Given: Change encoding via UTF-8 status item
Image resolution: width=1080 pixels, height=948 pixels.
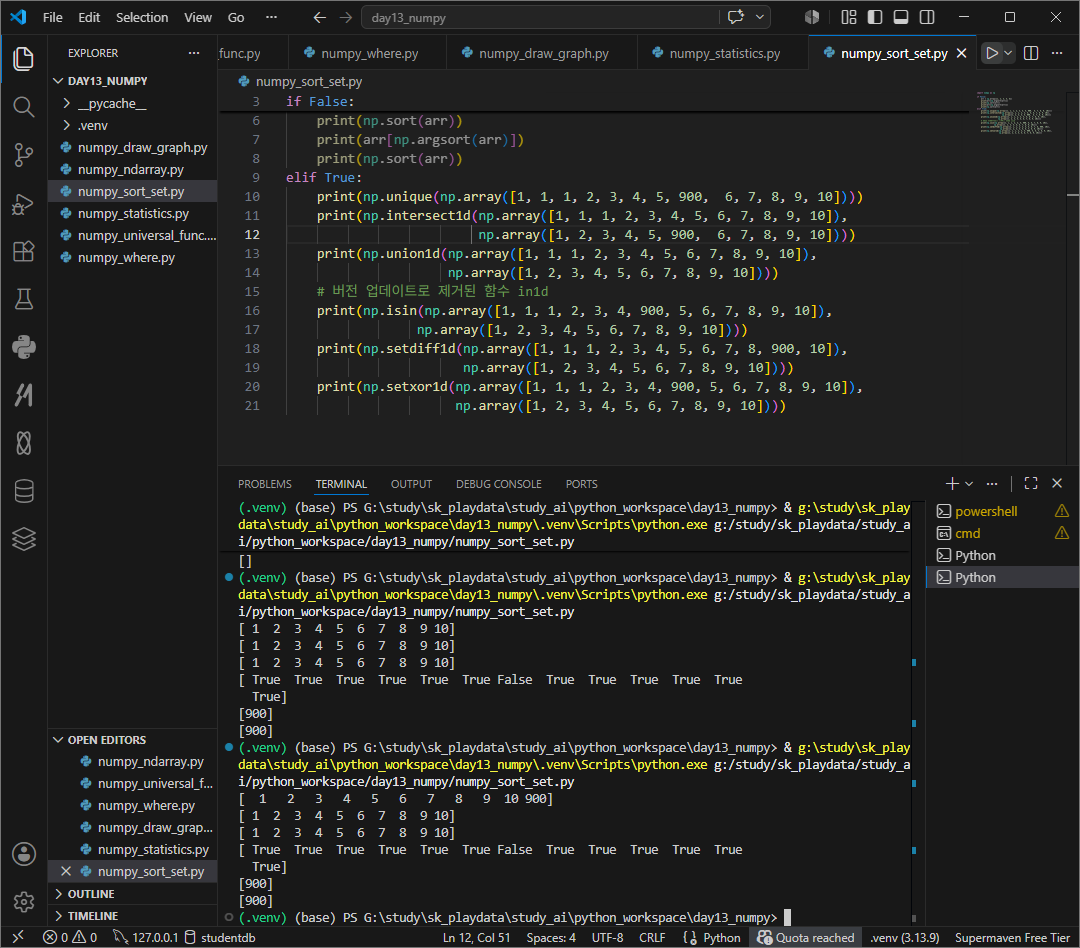Looking at the screenshot, I should [x=608, y=937].
